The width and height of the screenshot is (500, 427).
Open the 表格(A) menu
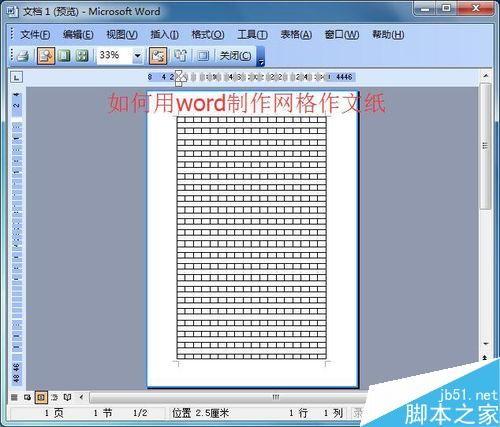tap(296, 34)
